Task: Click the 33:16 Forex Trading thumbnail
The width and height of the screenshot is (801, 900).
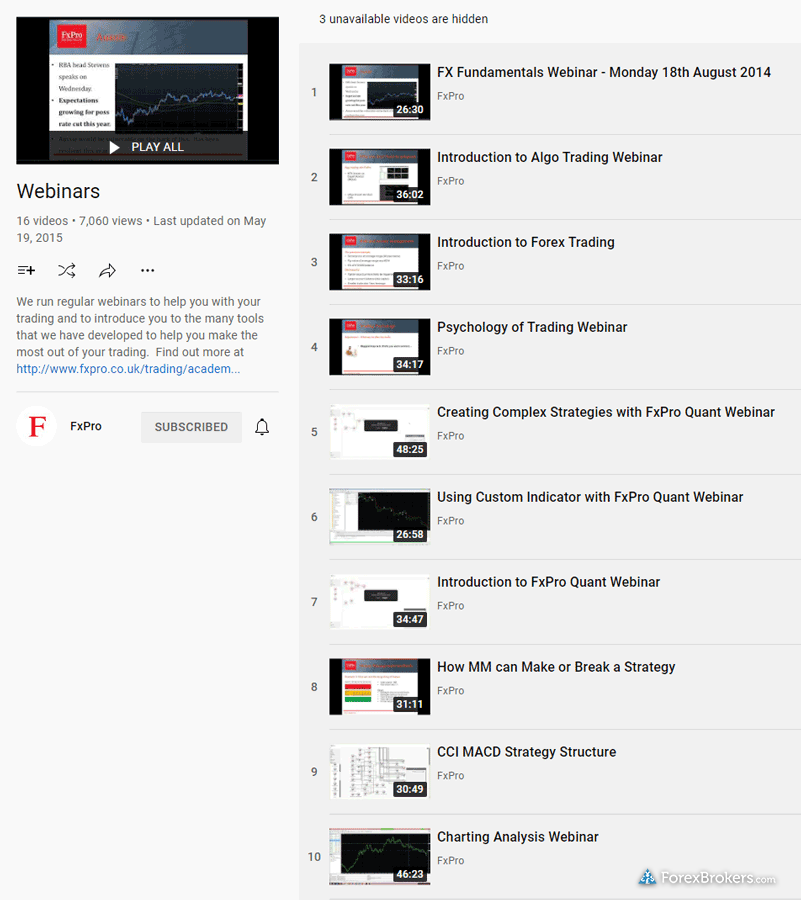Action: (380, 262)
